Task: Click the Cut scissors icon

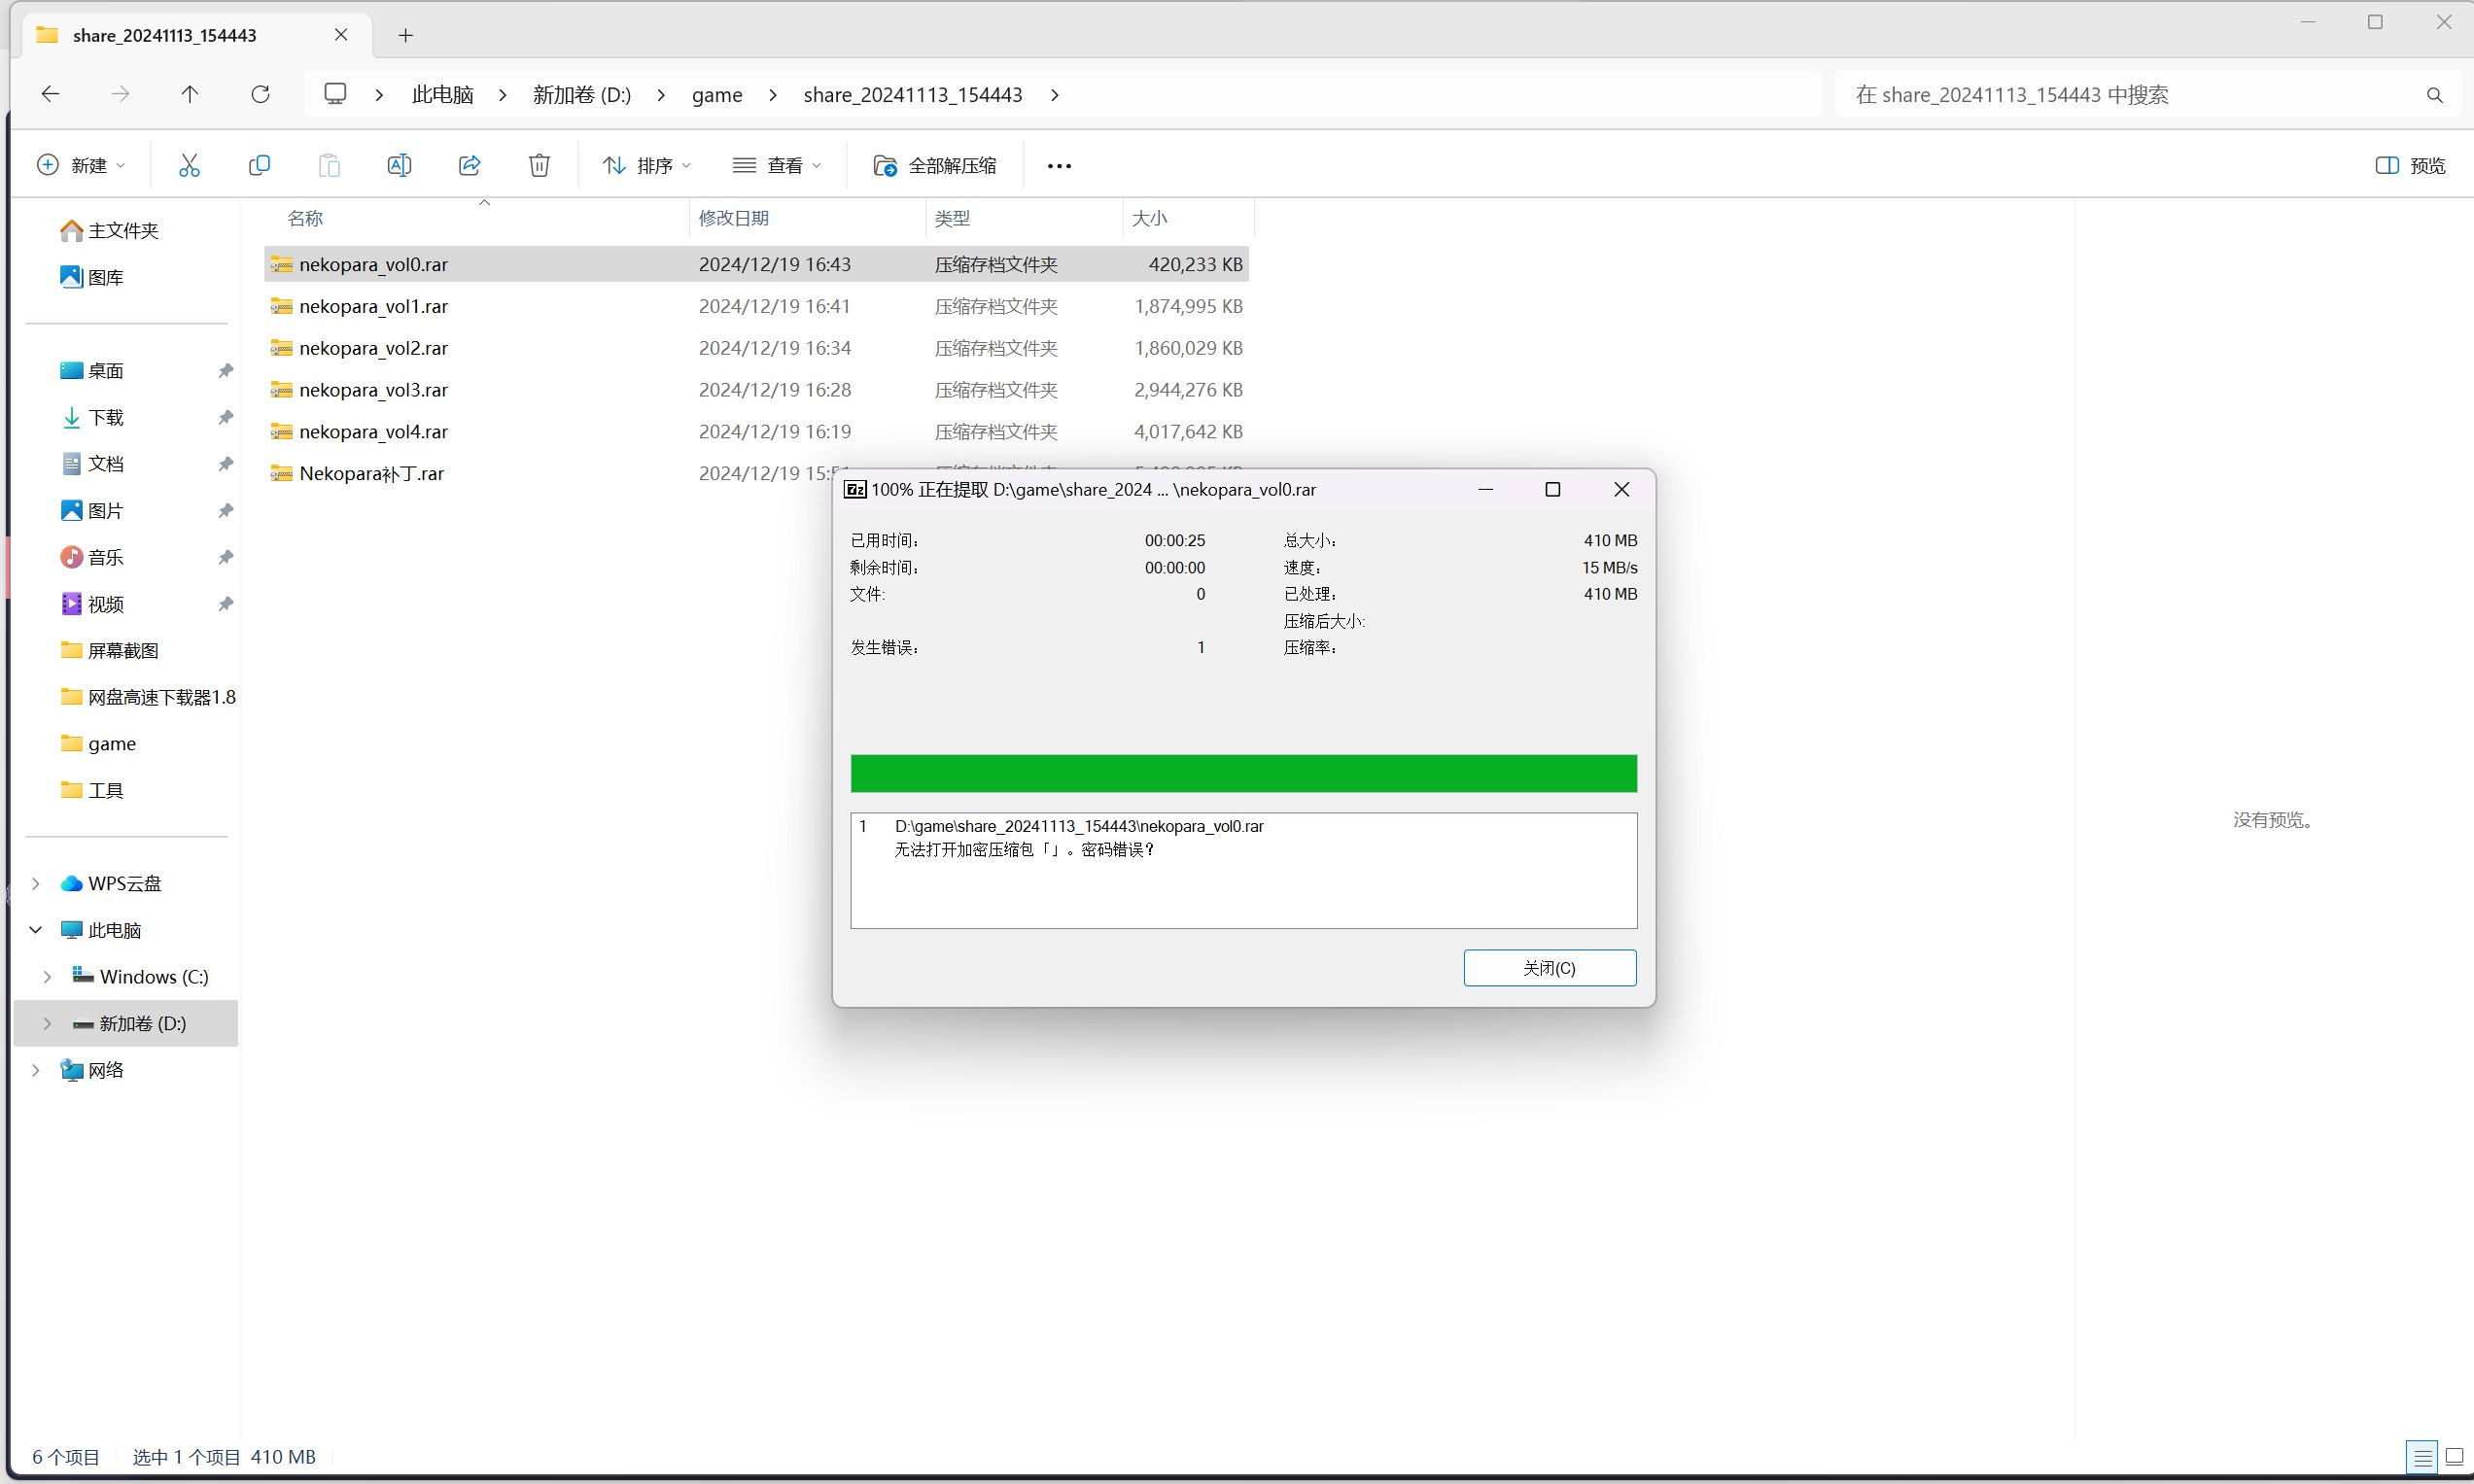Action: pyautogui.click(x=189, y=165)
